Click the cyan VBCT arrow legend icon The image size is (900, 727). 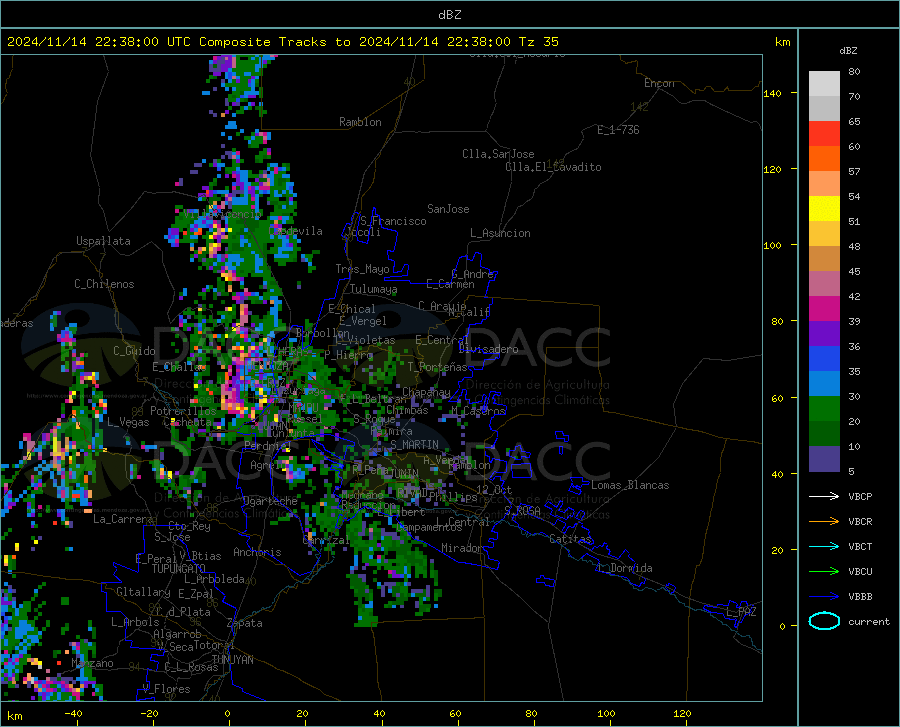(x=824, y=546)
